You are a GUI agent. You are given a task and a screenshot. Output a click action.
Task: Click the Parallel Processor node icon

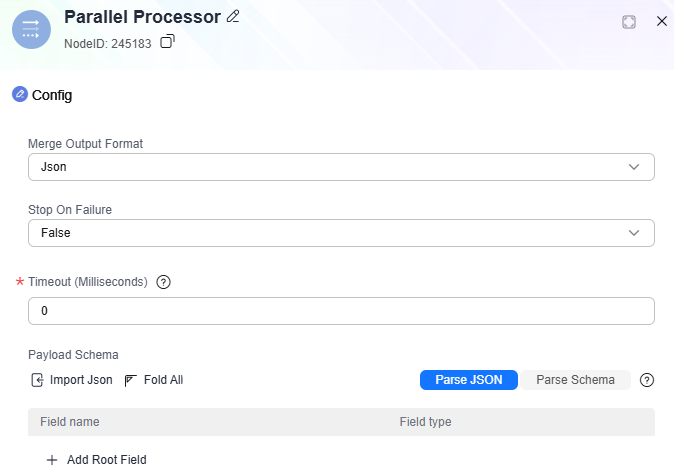(x=31, y=30)
